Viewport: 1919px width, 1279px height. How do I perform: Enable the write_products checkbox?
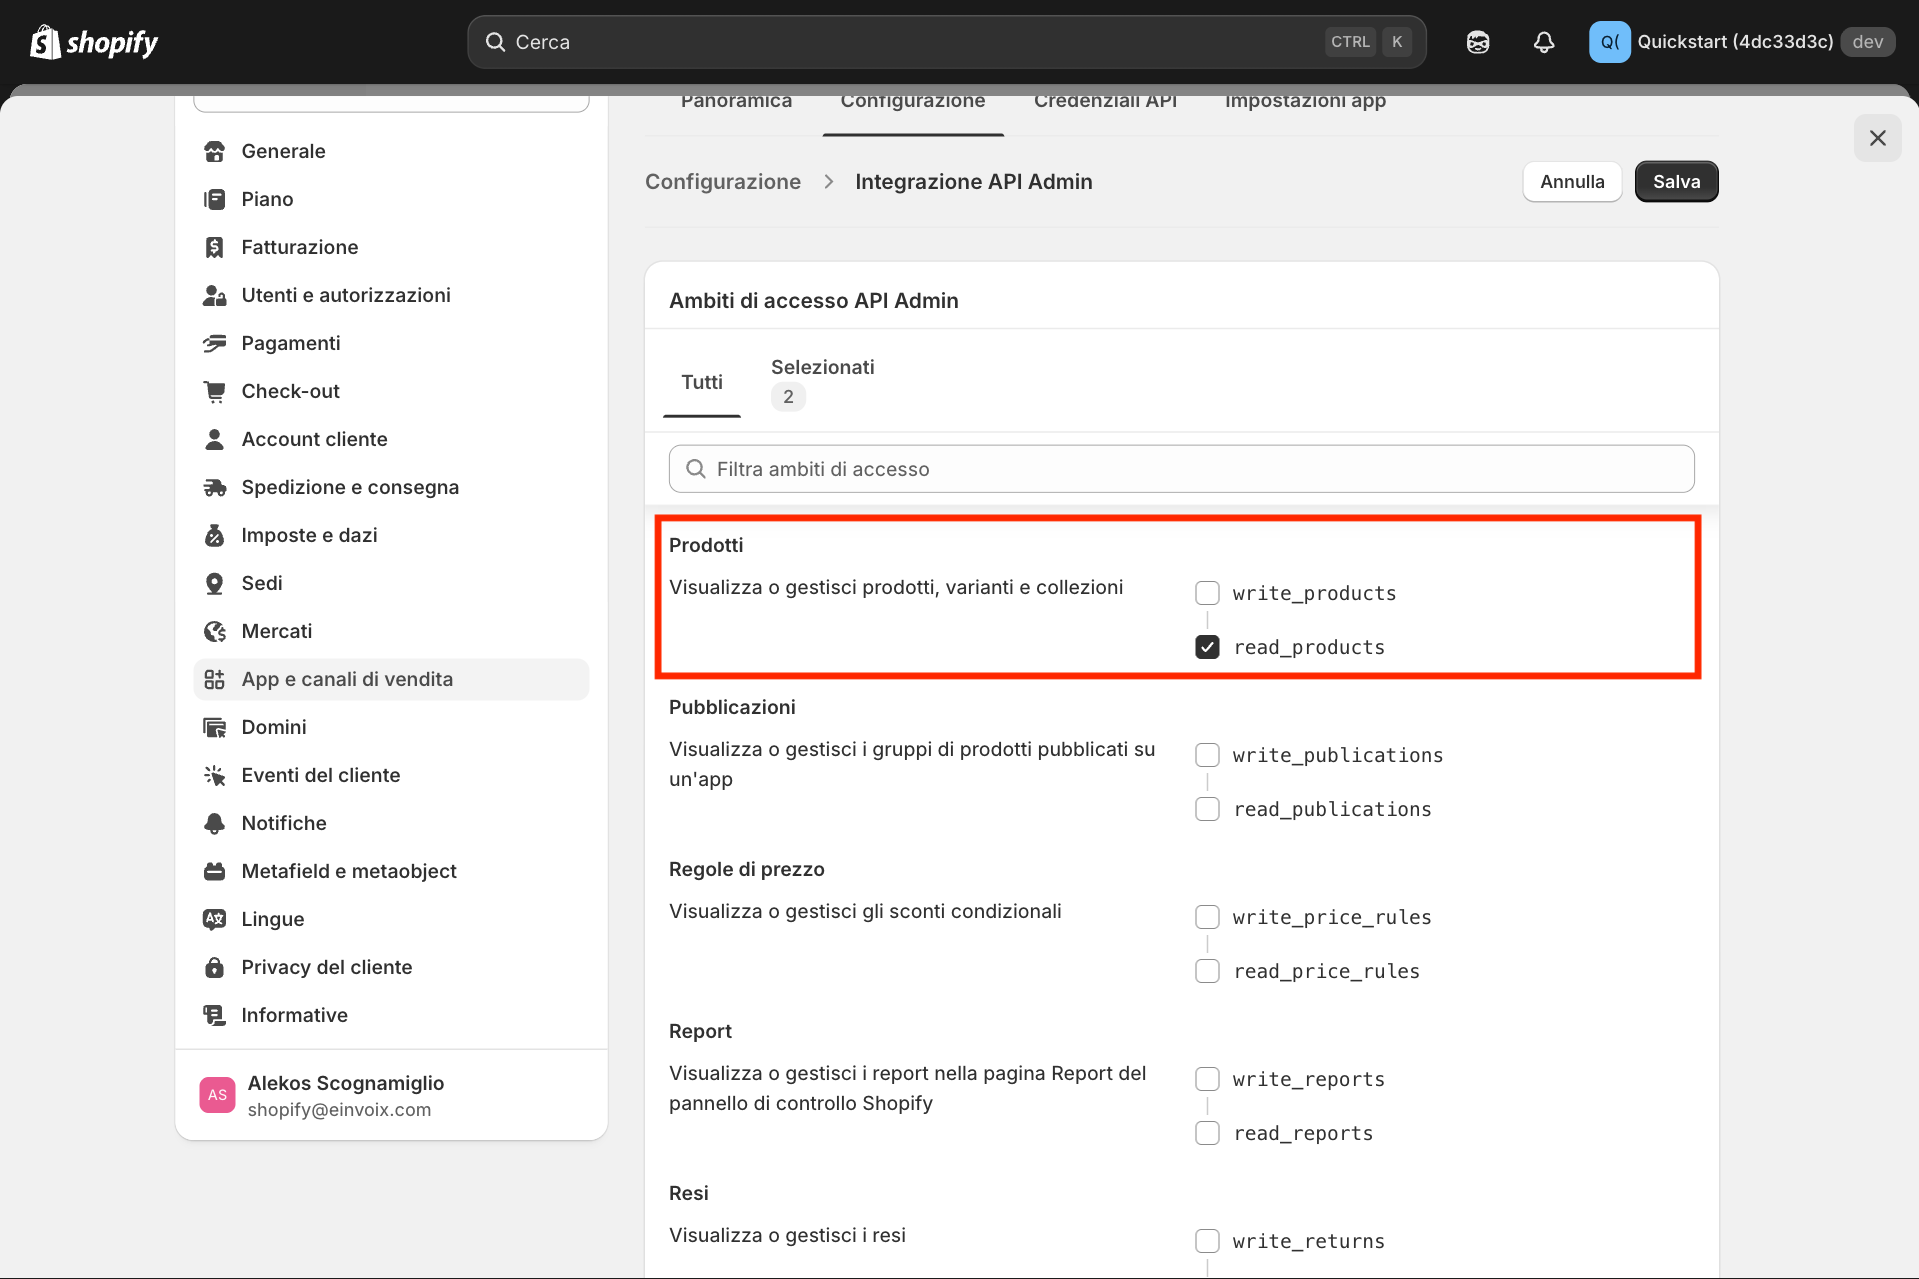click(x=1207, y=593)
